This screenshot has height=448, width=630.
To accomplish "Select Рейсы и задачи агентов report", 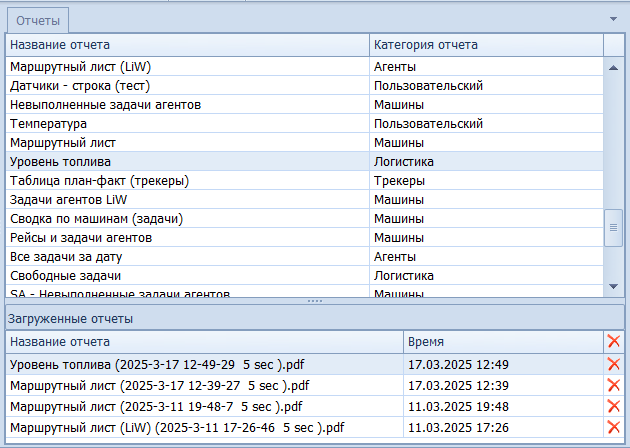I will point(186,237).
